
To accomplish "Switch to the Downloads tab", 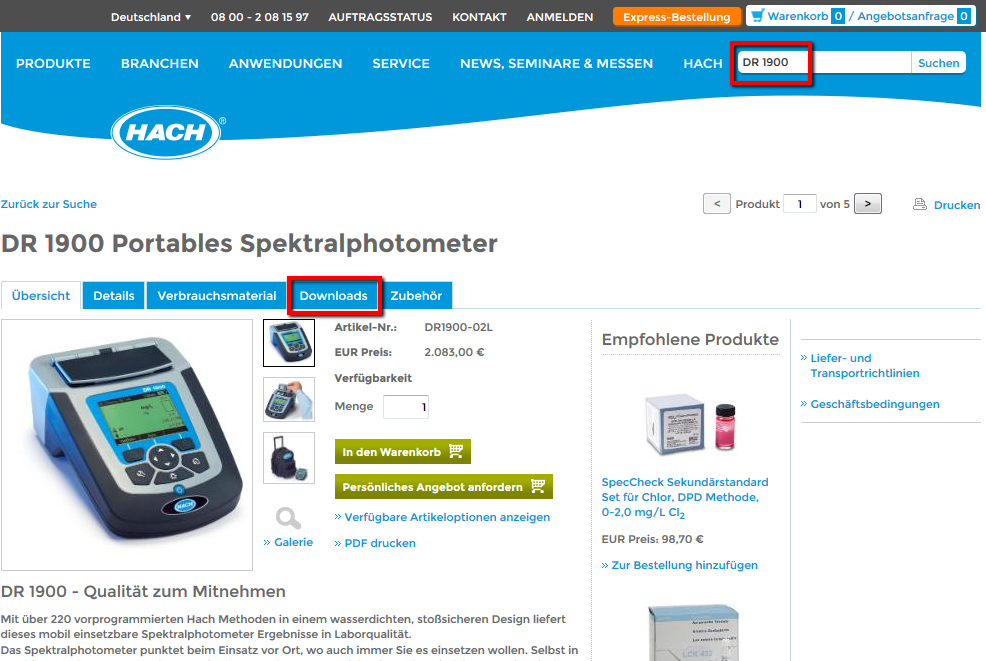I will 333,296.
